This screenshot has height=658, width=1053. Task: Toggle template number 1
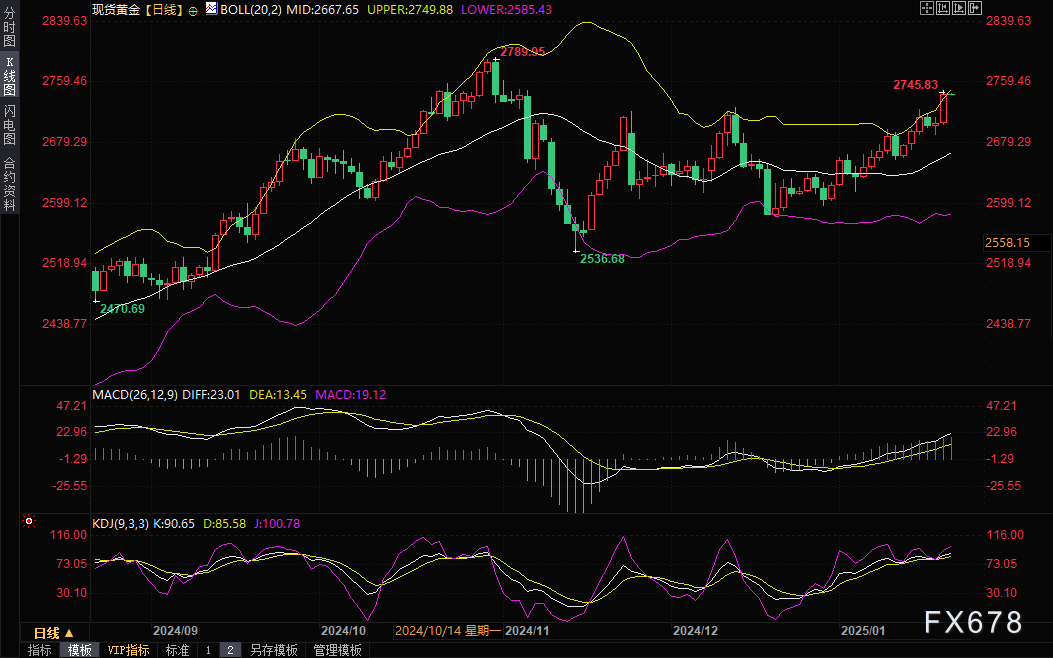[x=208, y=650]
